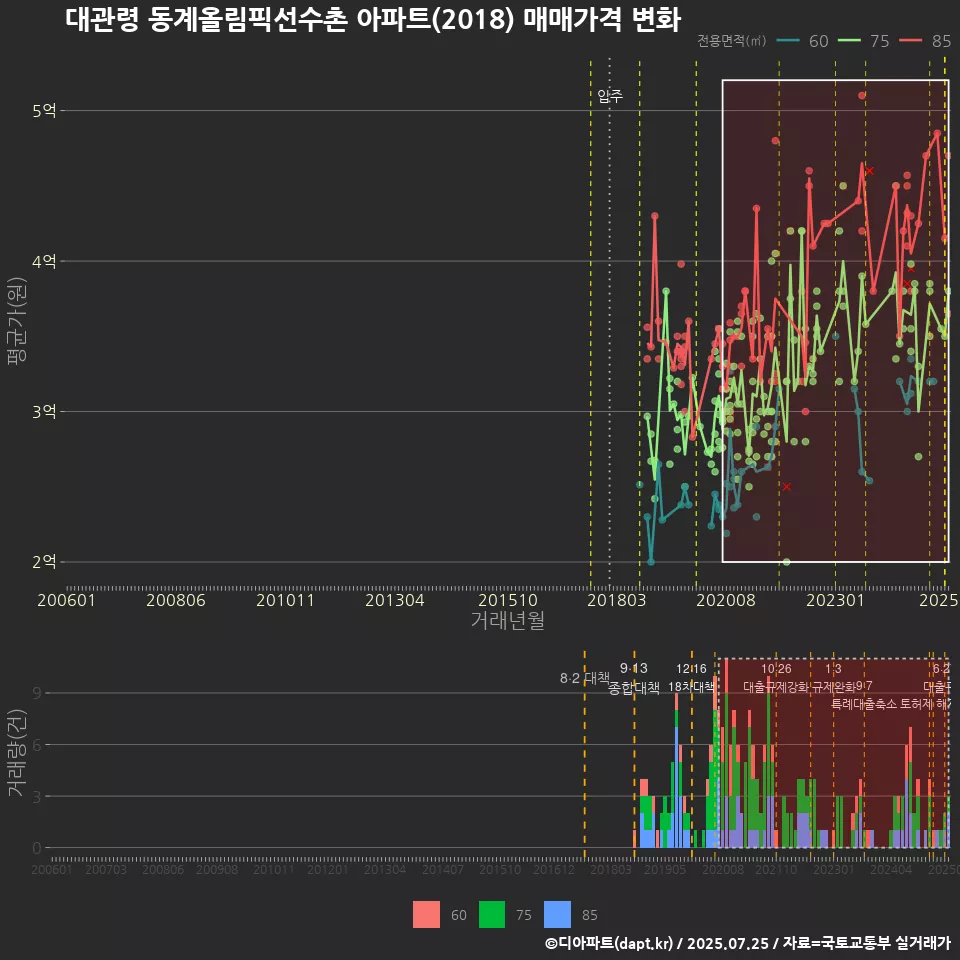The width and height of the screenshot is (960, 960).
Task: Click the 특례대출축소 annotation text
Action: [x=864, y=704]
